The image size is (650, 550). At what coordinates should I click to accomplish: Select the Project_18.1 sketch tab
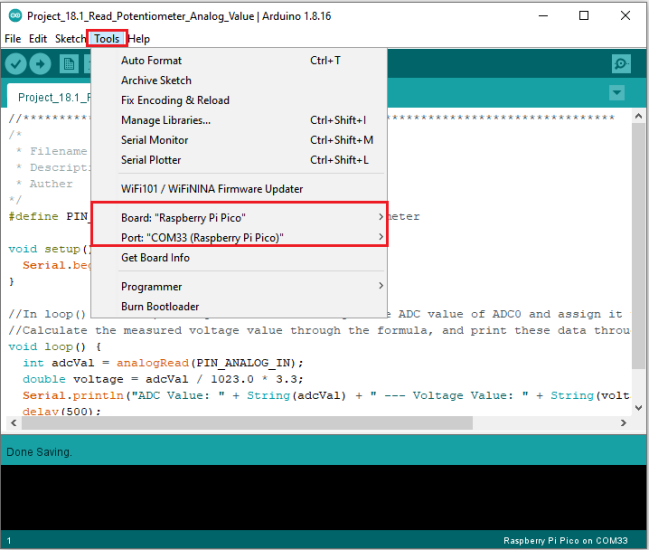(x=49, y=97)
